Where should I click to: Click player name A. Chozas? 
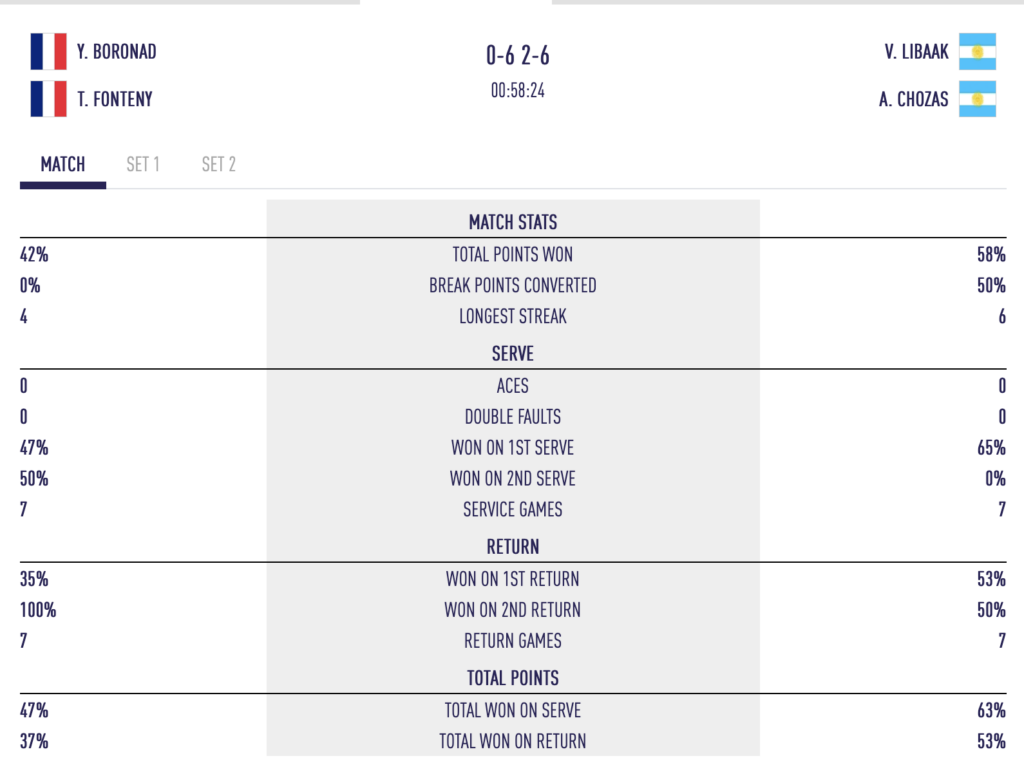pyautogui.click(x=913, y=99)
